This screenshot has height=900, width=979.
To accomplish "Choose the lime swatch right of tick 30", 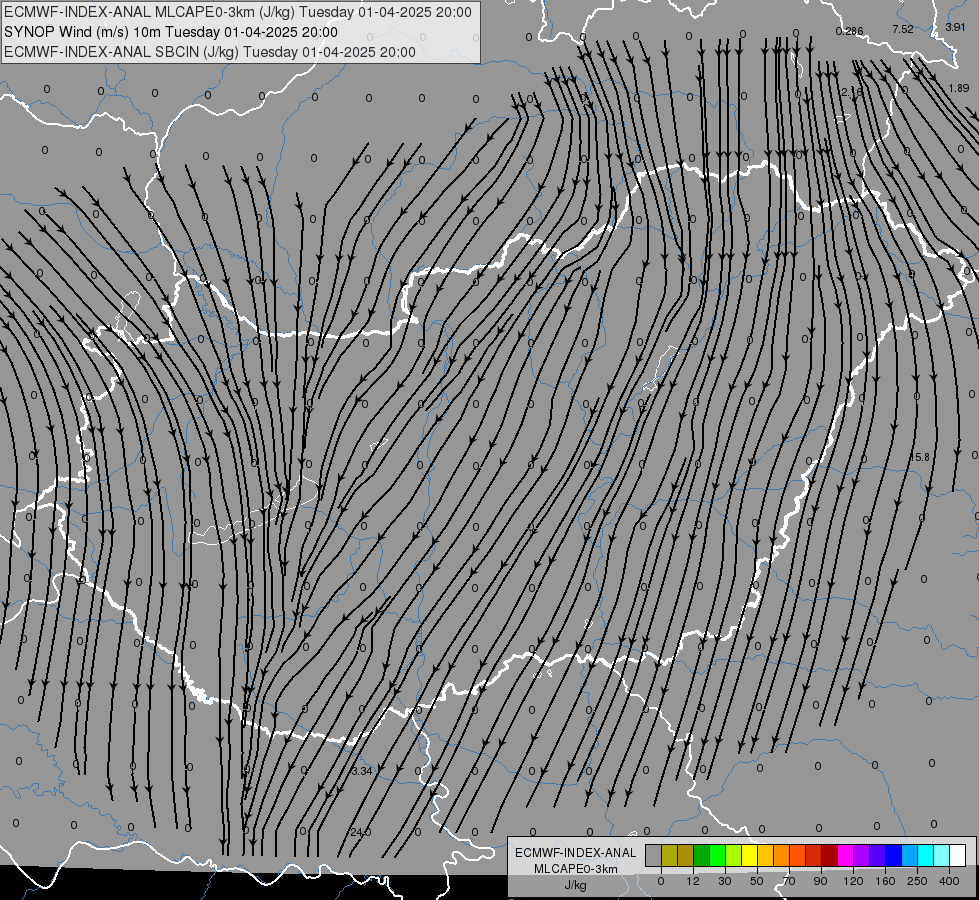I will [x=734, y=856].
